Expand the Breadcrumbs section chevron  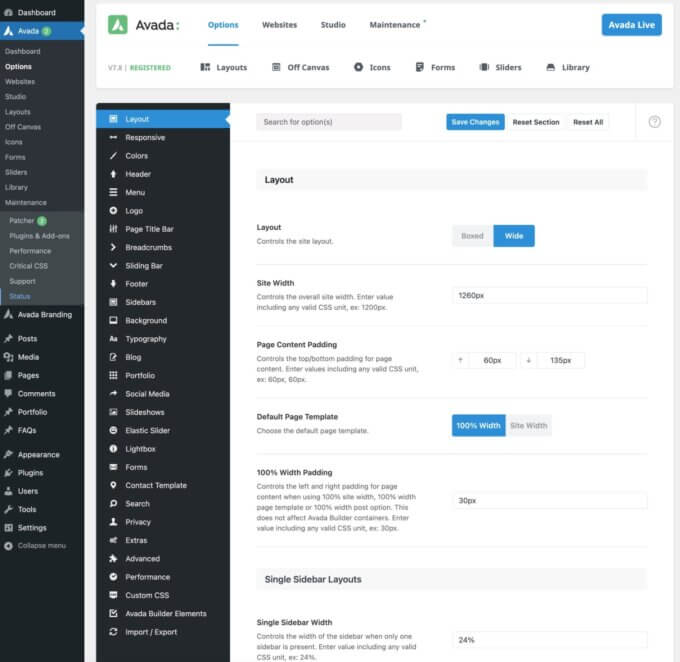pyautogui.click(x=113, y=247)
